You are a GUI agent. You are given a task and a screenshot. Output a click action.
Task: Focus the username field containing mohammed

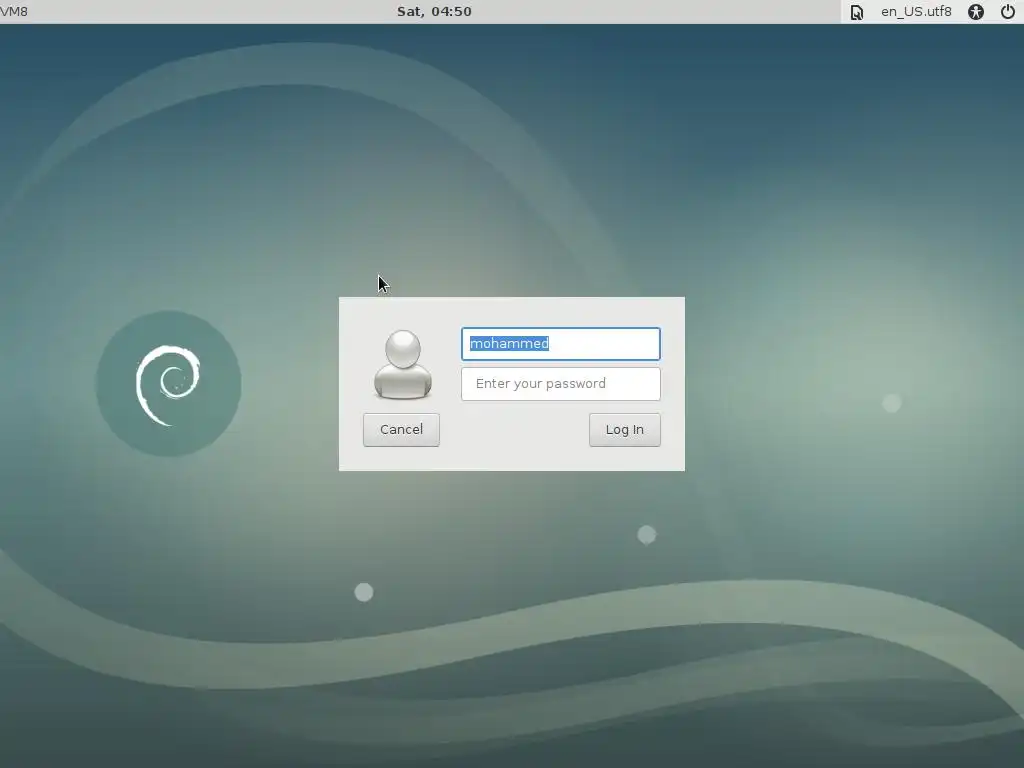561,344
